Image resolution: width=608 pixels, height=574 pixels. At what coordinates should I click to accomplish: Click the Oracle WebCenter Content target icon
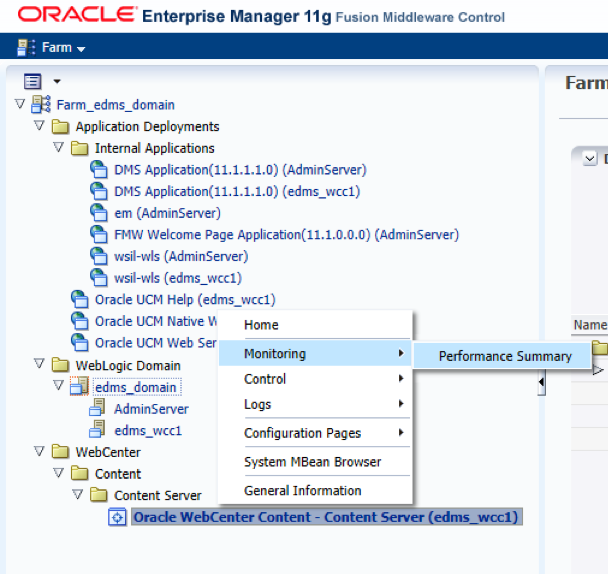tap(117, 517)
